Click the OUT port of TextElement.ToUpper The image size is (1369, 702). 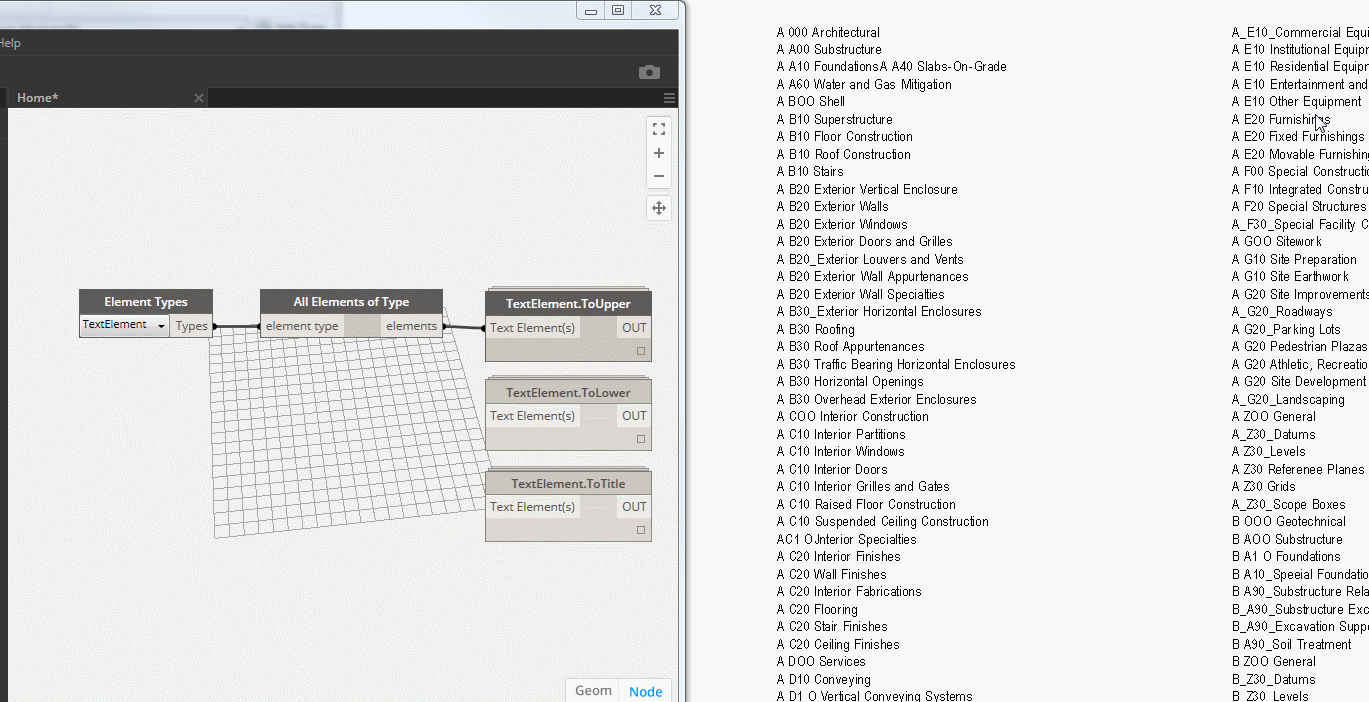click(633, 327)
